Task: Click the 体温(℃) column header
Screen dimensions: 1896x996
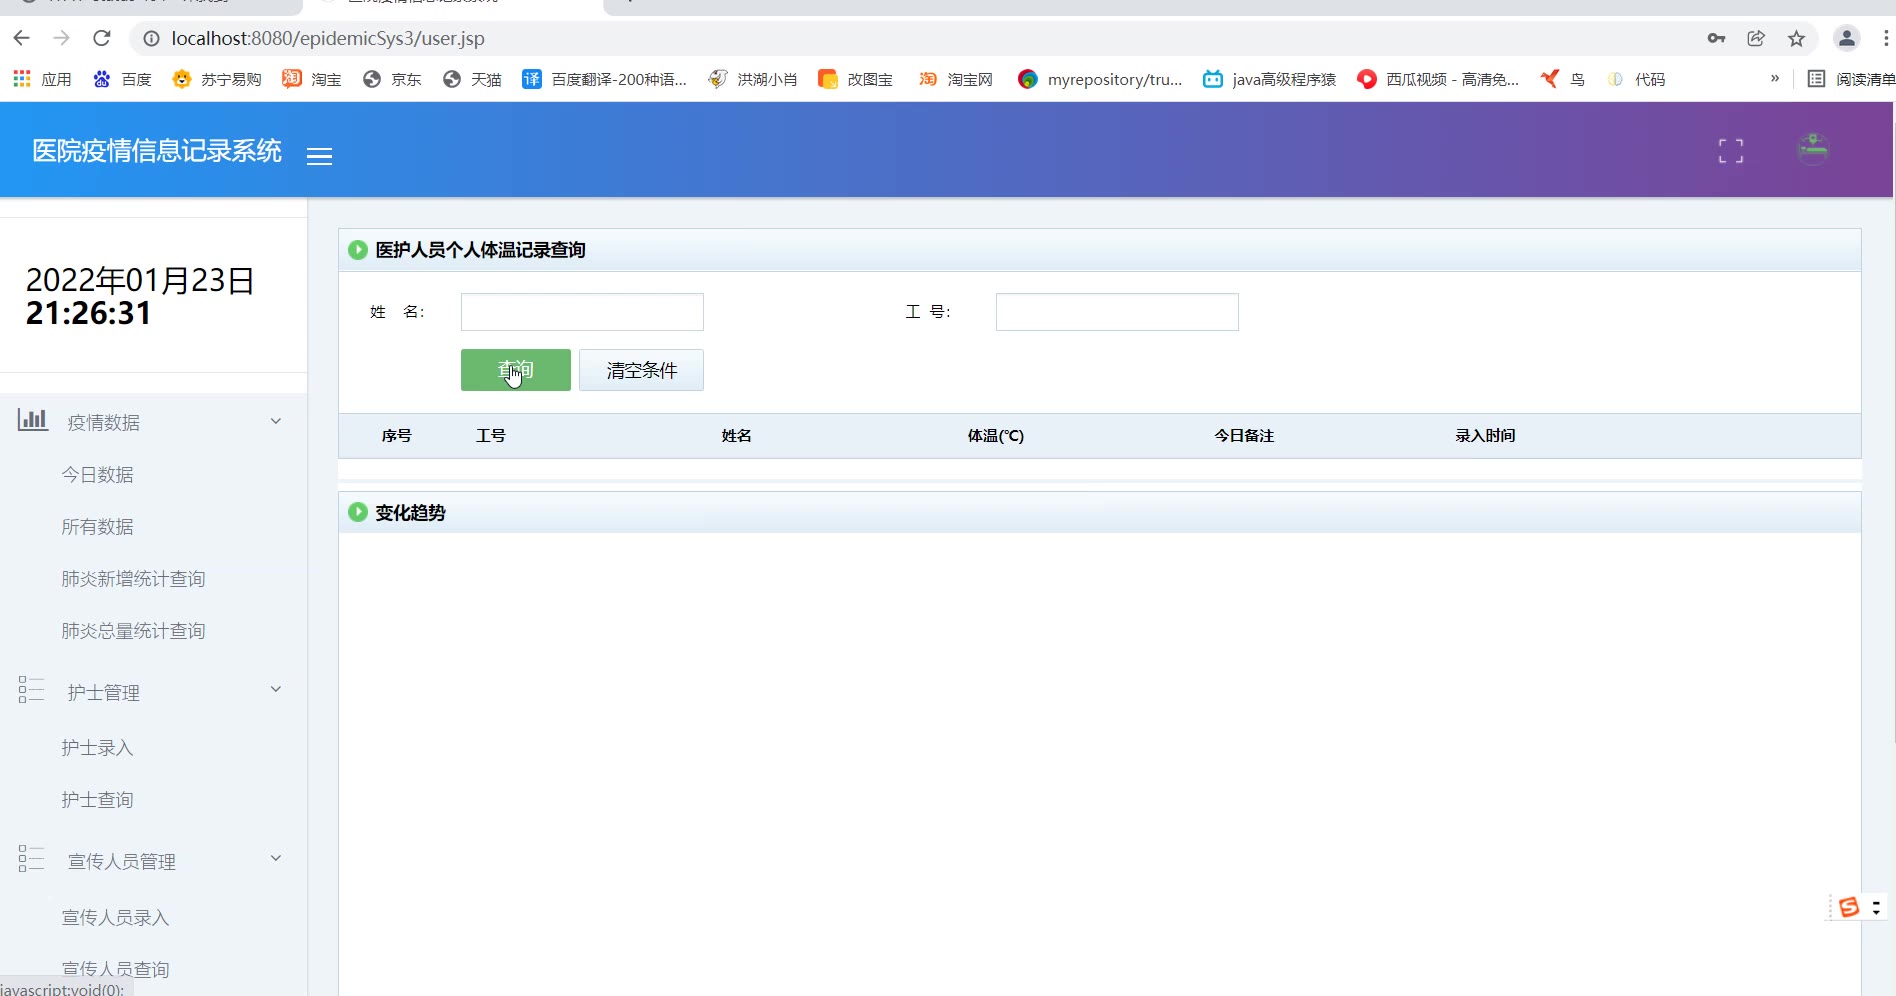Action: [x=995, y=436]
